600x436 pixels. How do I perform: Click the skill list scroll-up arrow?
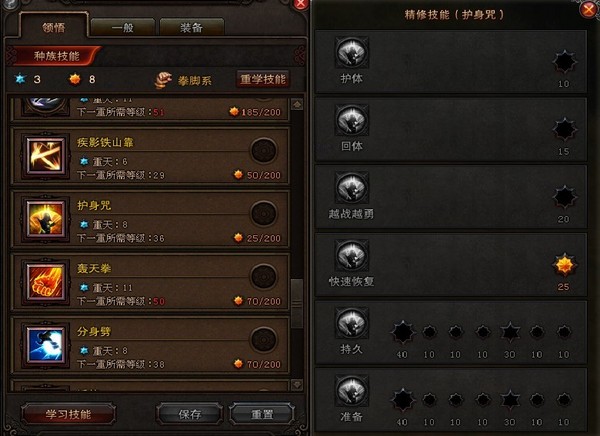(x=297, y=104)
